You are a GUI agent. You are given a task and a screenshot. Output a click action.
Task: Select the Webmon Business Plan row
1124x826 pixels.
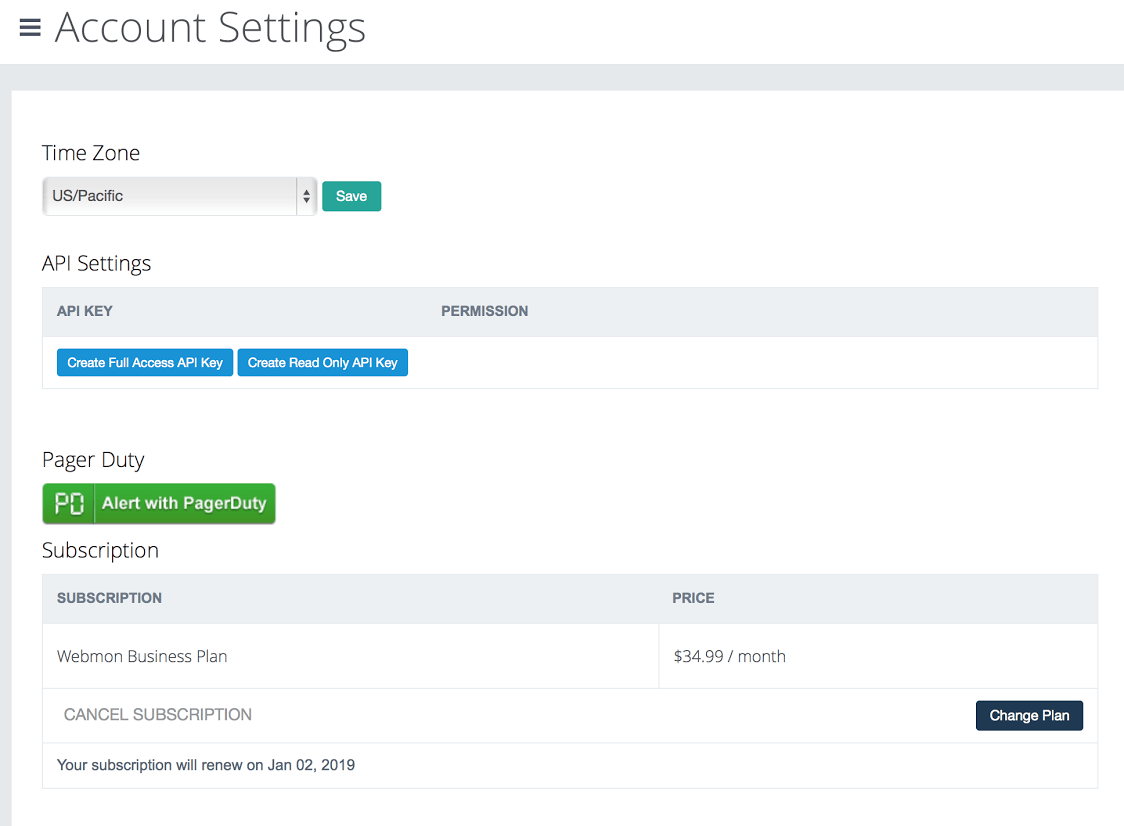[x=142, y=657]
